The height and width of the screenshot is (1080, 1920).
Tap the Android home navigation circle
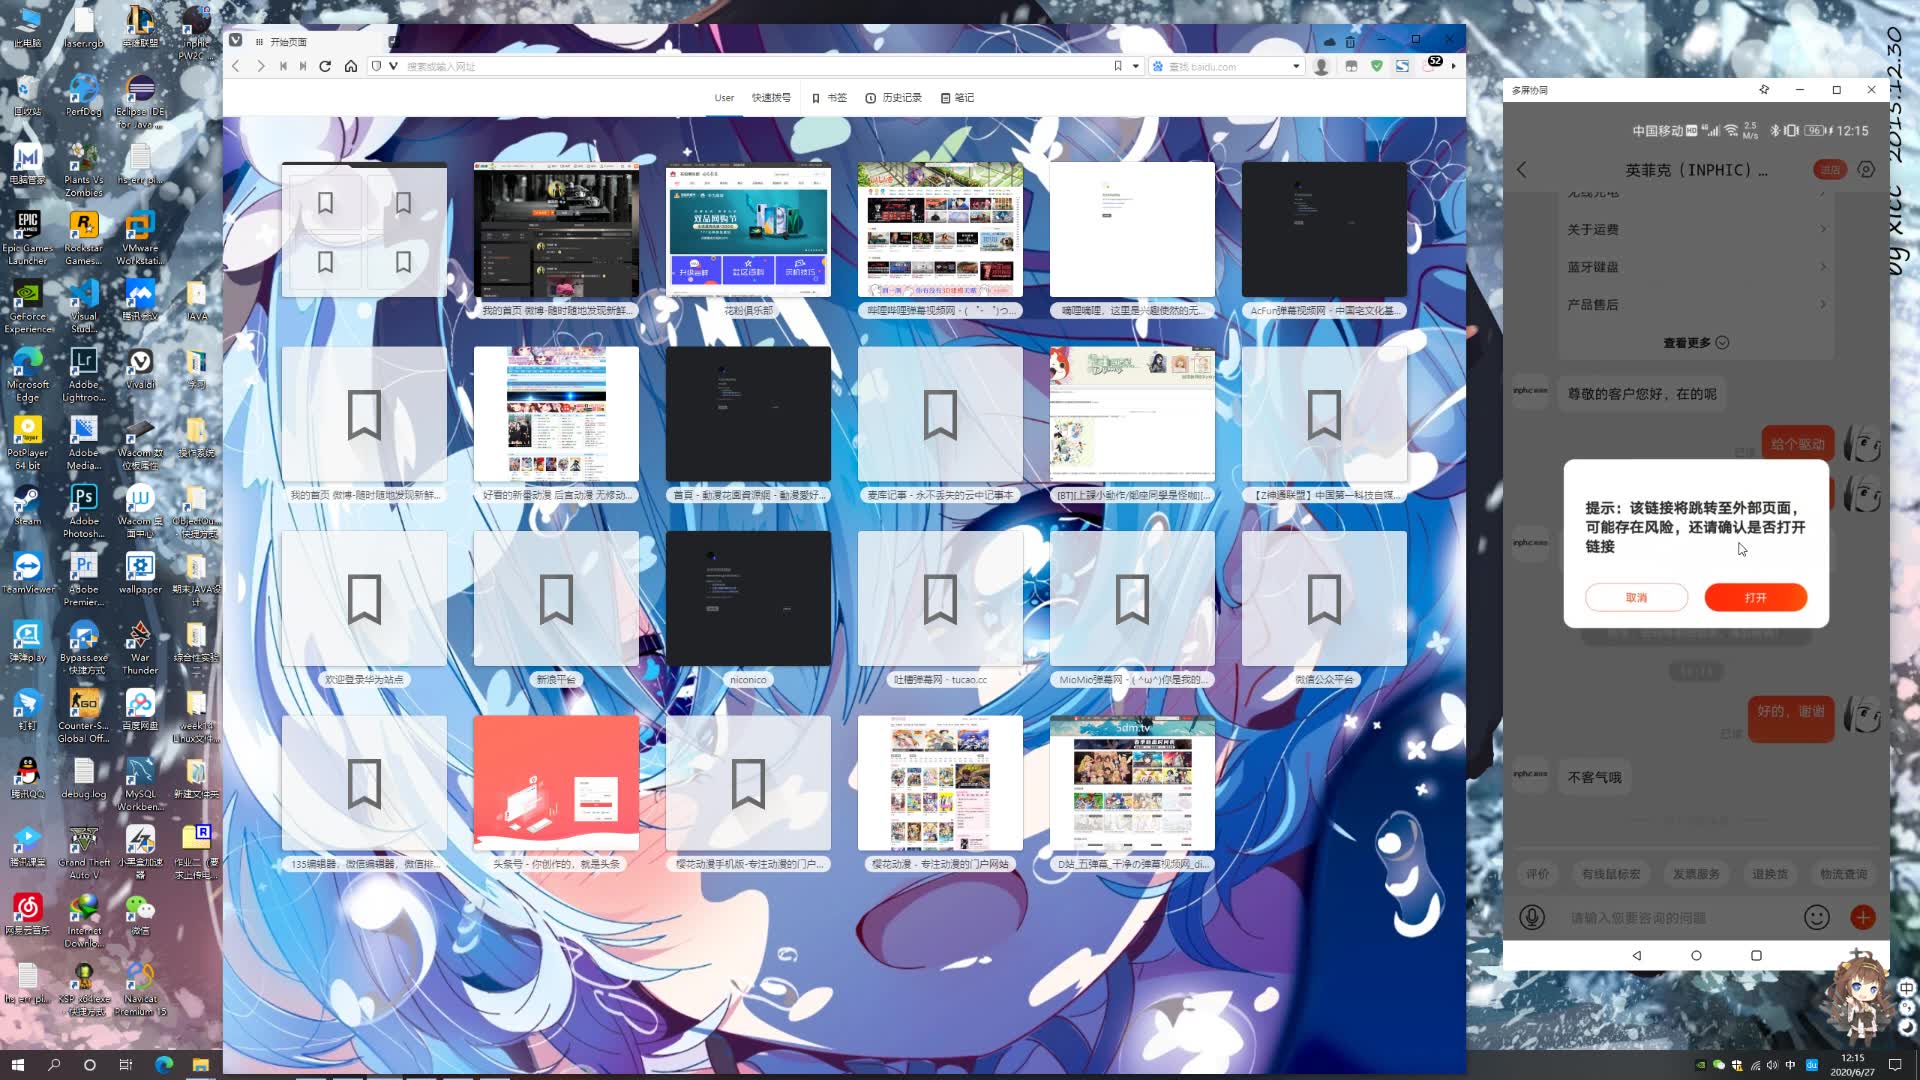pos(1696,955)
